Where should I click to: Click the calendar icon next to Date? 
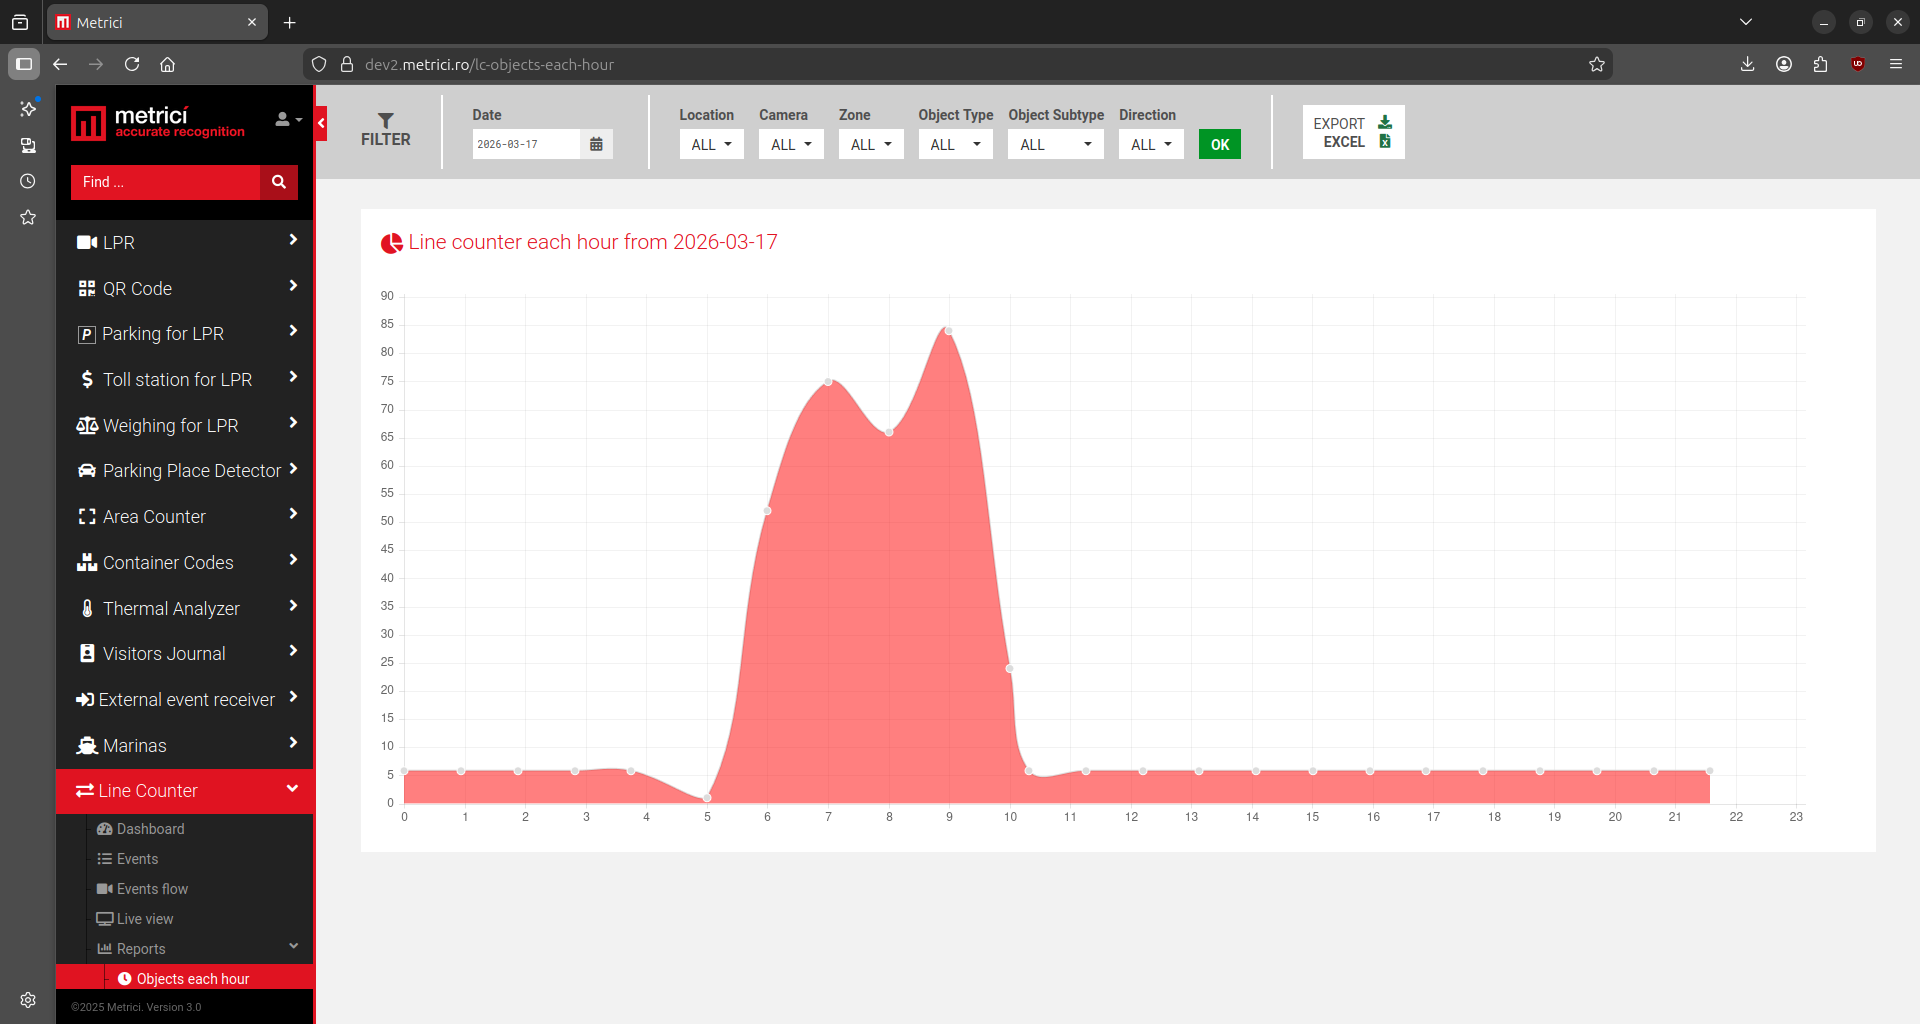[596, 144]
